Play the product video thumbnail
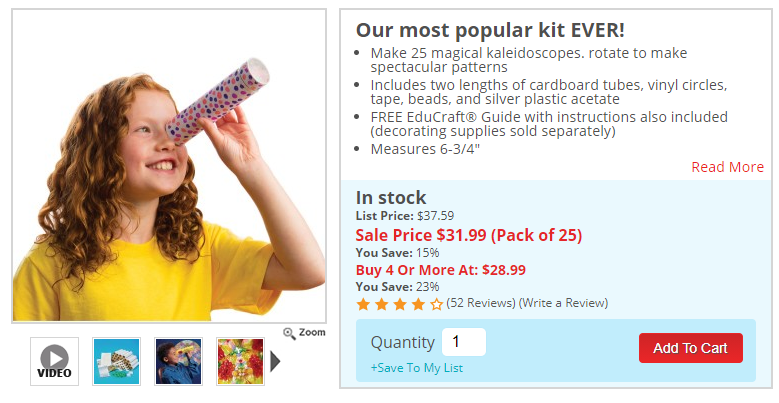This screenshot has height=403, width=779. [55, 361]
